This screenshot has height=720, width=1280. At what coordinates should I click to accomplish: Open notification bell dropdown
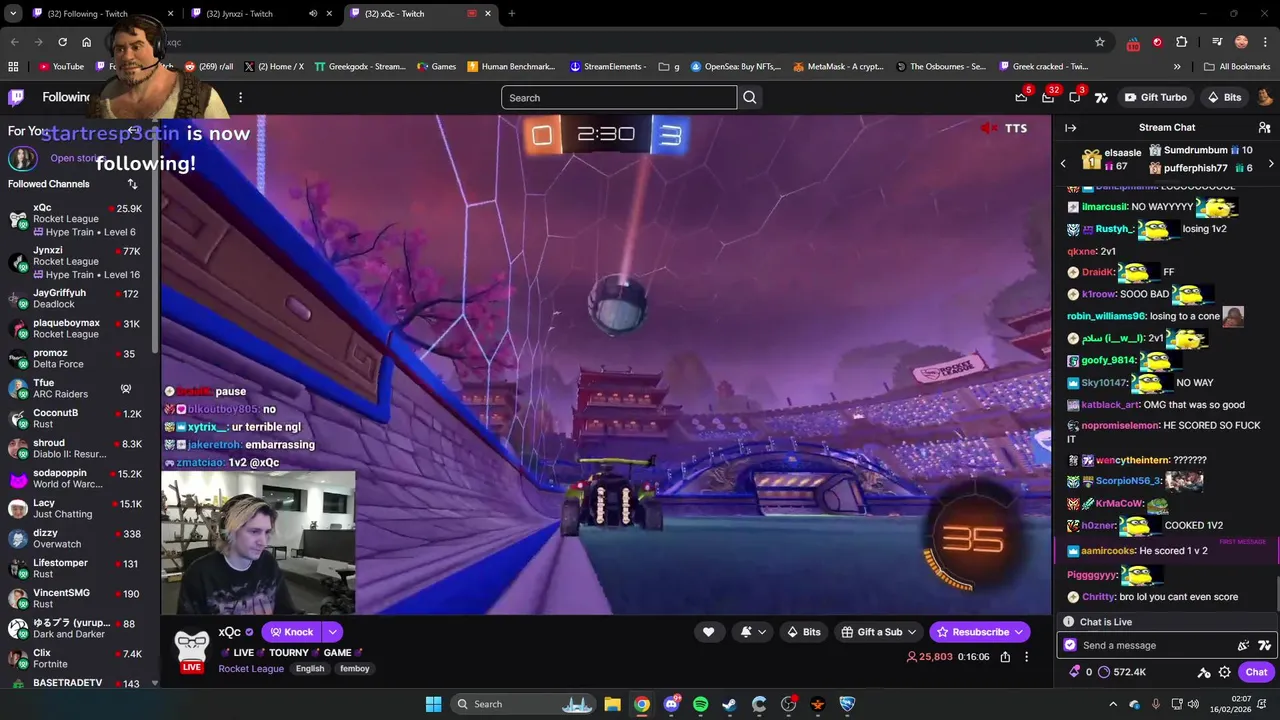pos(753,632)
